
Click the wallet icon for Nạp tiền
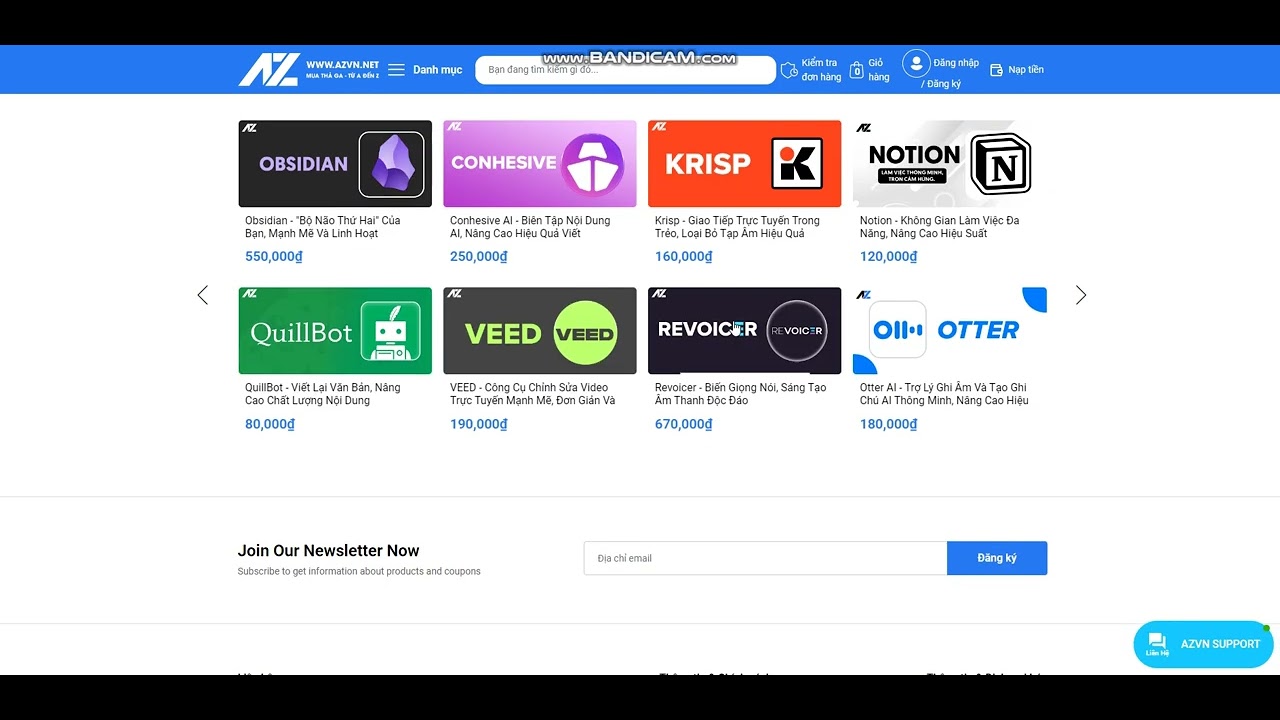tap(996, 70)
